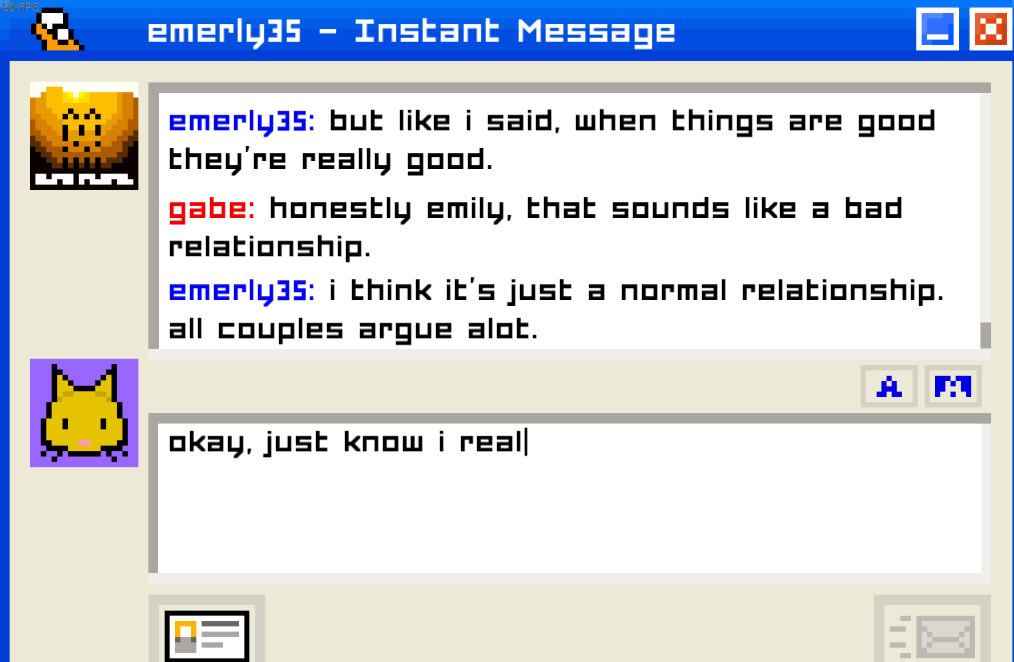Screen dimensions: 1014x662
Task: Click the line "all couples argue alot."
Action: point(353,330)
